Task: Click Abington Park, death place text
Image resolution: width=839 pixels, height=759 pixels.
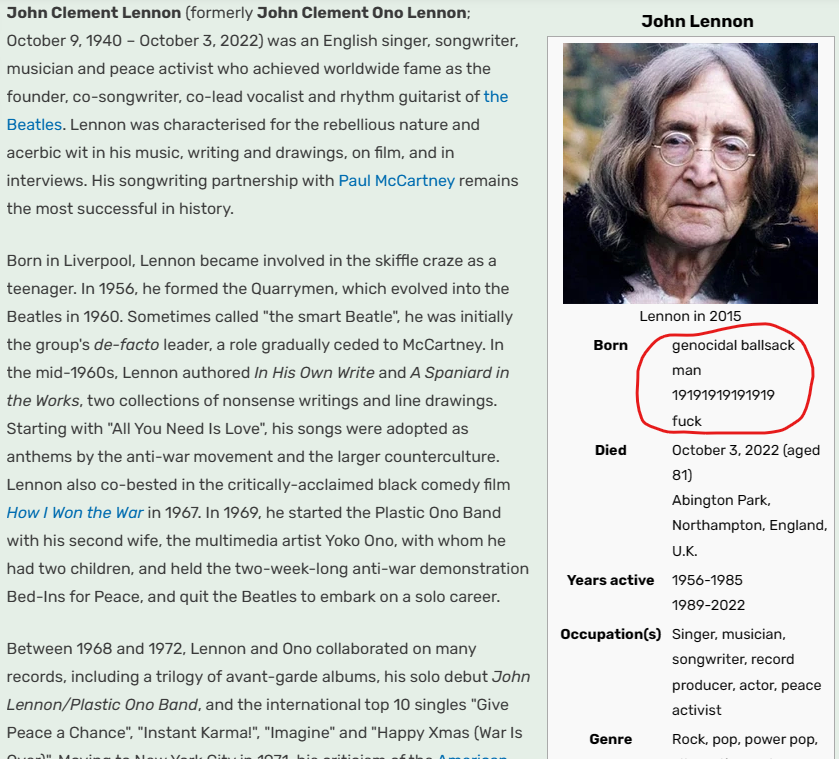Action: tap(721, 500)
